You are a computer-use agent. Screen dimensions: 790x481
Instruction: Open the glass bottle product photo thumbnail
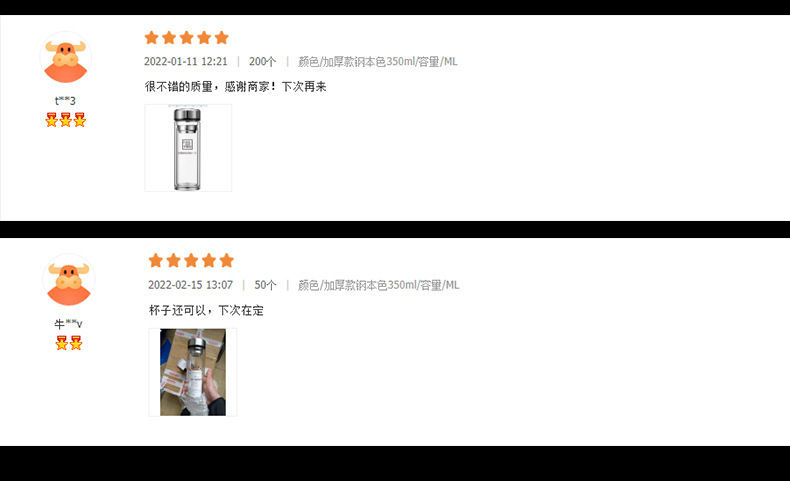click(188, 148)
